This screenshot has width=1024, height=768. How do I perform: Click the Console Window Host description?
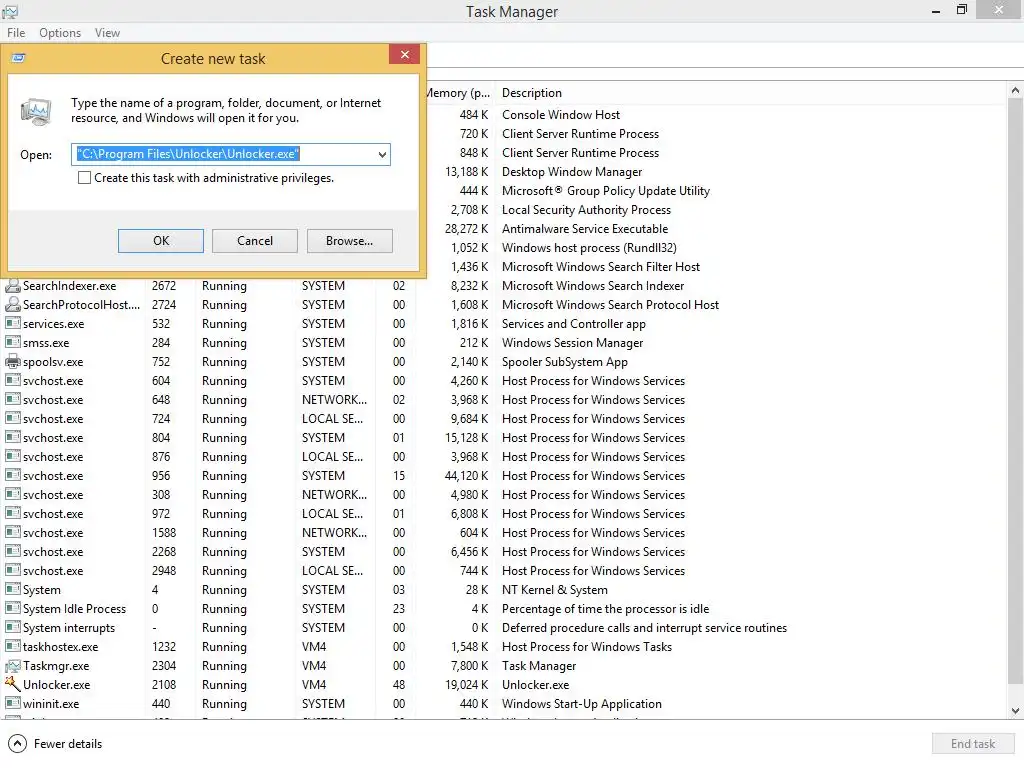point(560,115)
